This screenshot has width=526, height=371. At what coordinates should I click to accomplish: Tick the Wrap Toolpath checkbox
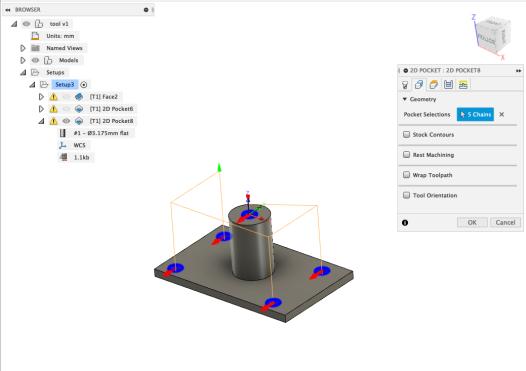(x=406, y=175)
